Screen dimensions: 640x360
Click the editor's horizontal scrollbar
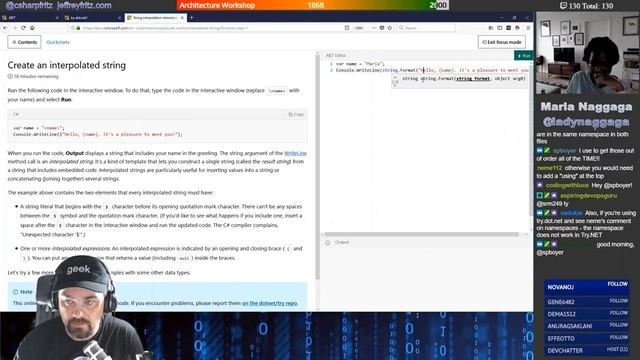pos(422,234)
